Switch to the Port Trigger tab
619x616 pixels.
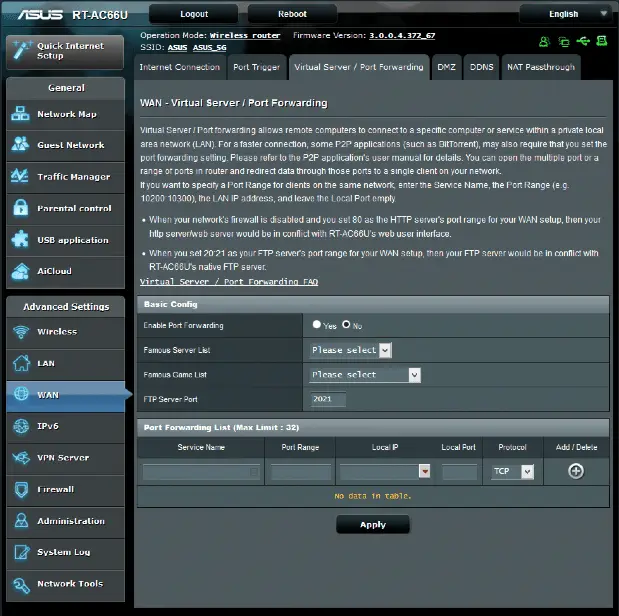click(x=257, y=67)
